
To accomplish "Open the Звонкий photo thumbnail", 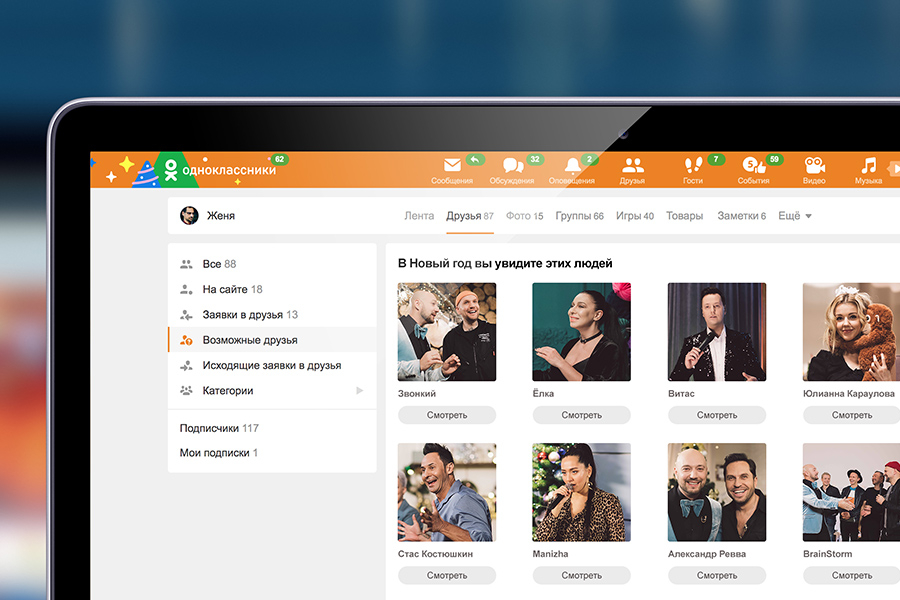I will (447, 332).
